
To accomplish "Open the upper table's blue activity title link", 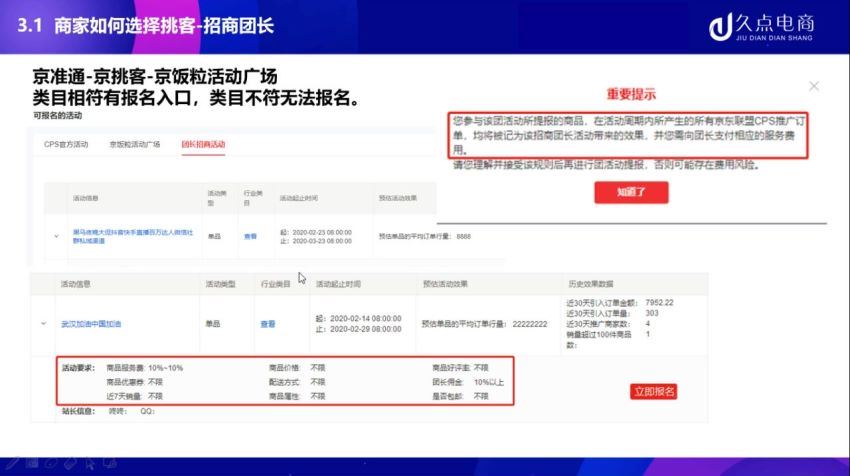I will tap(133, 236).
